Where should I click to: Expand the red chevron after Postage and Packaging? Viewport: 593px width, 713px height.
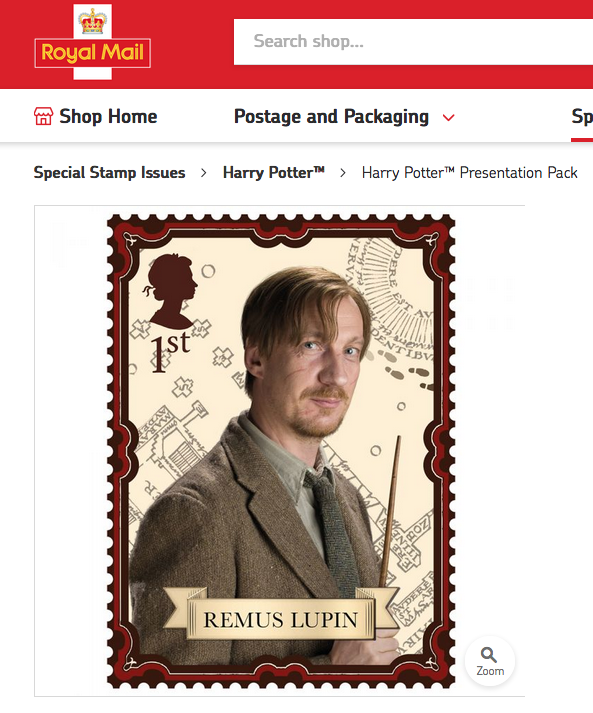pos(448,118)
